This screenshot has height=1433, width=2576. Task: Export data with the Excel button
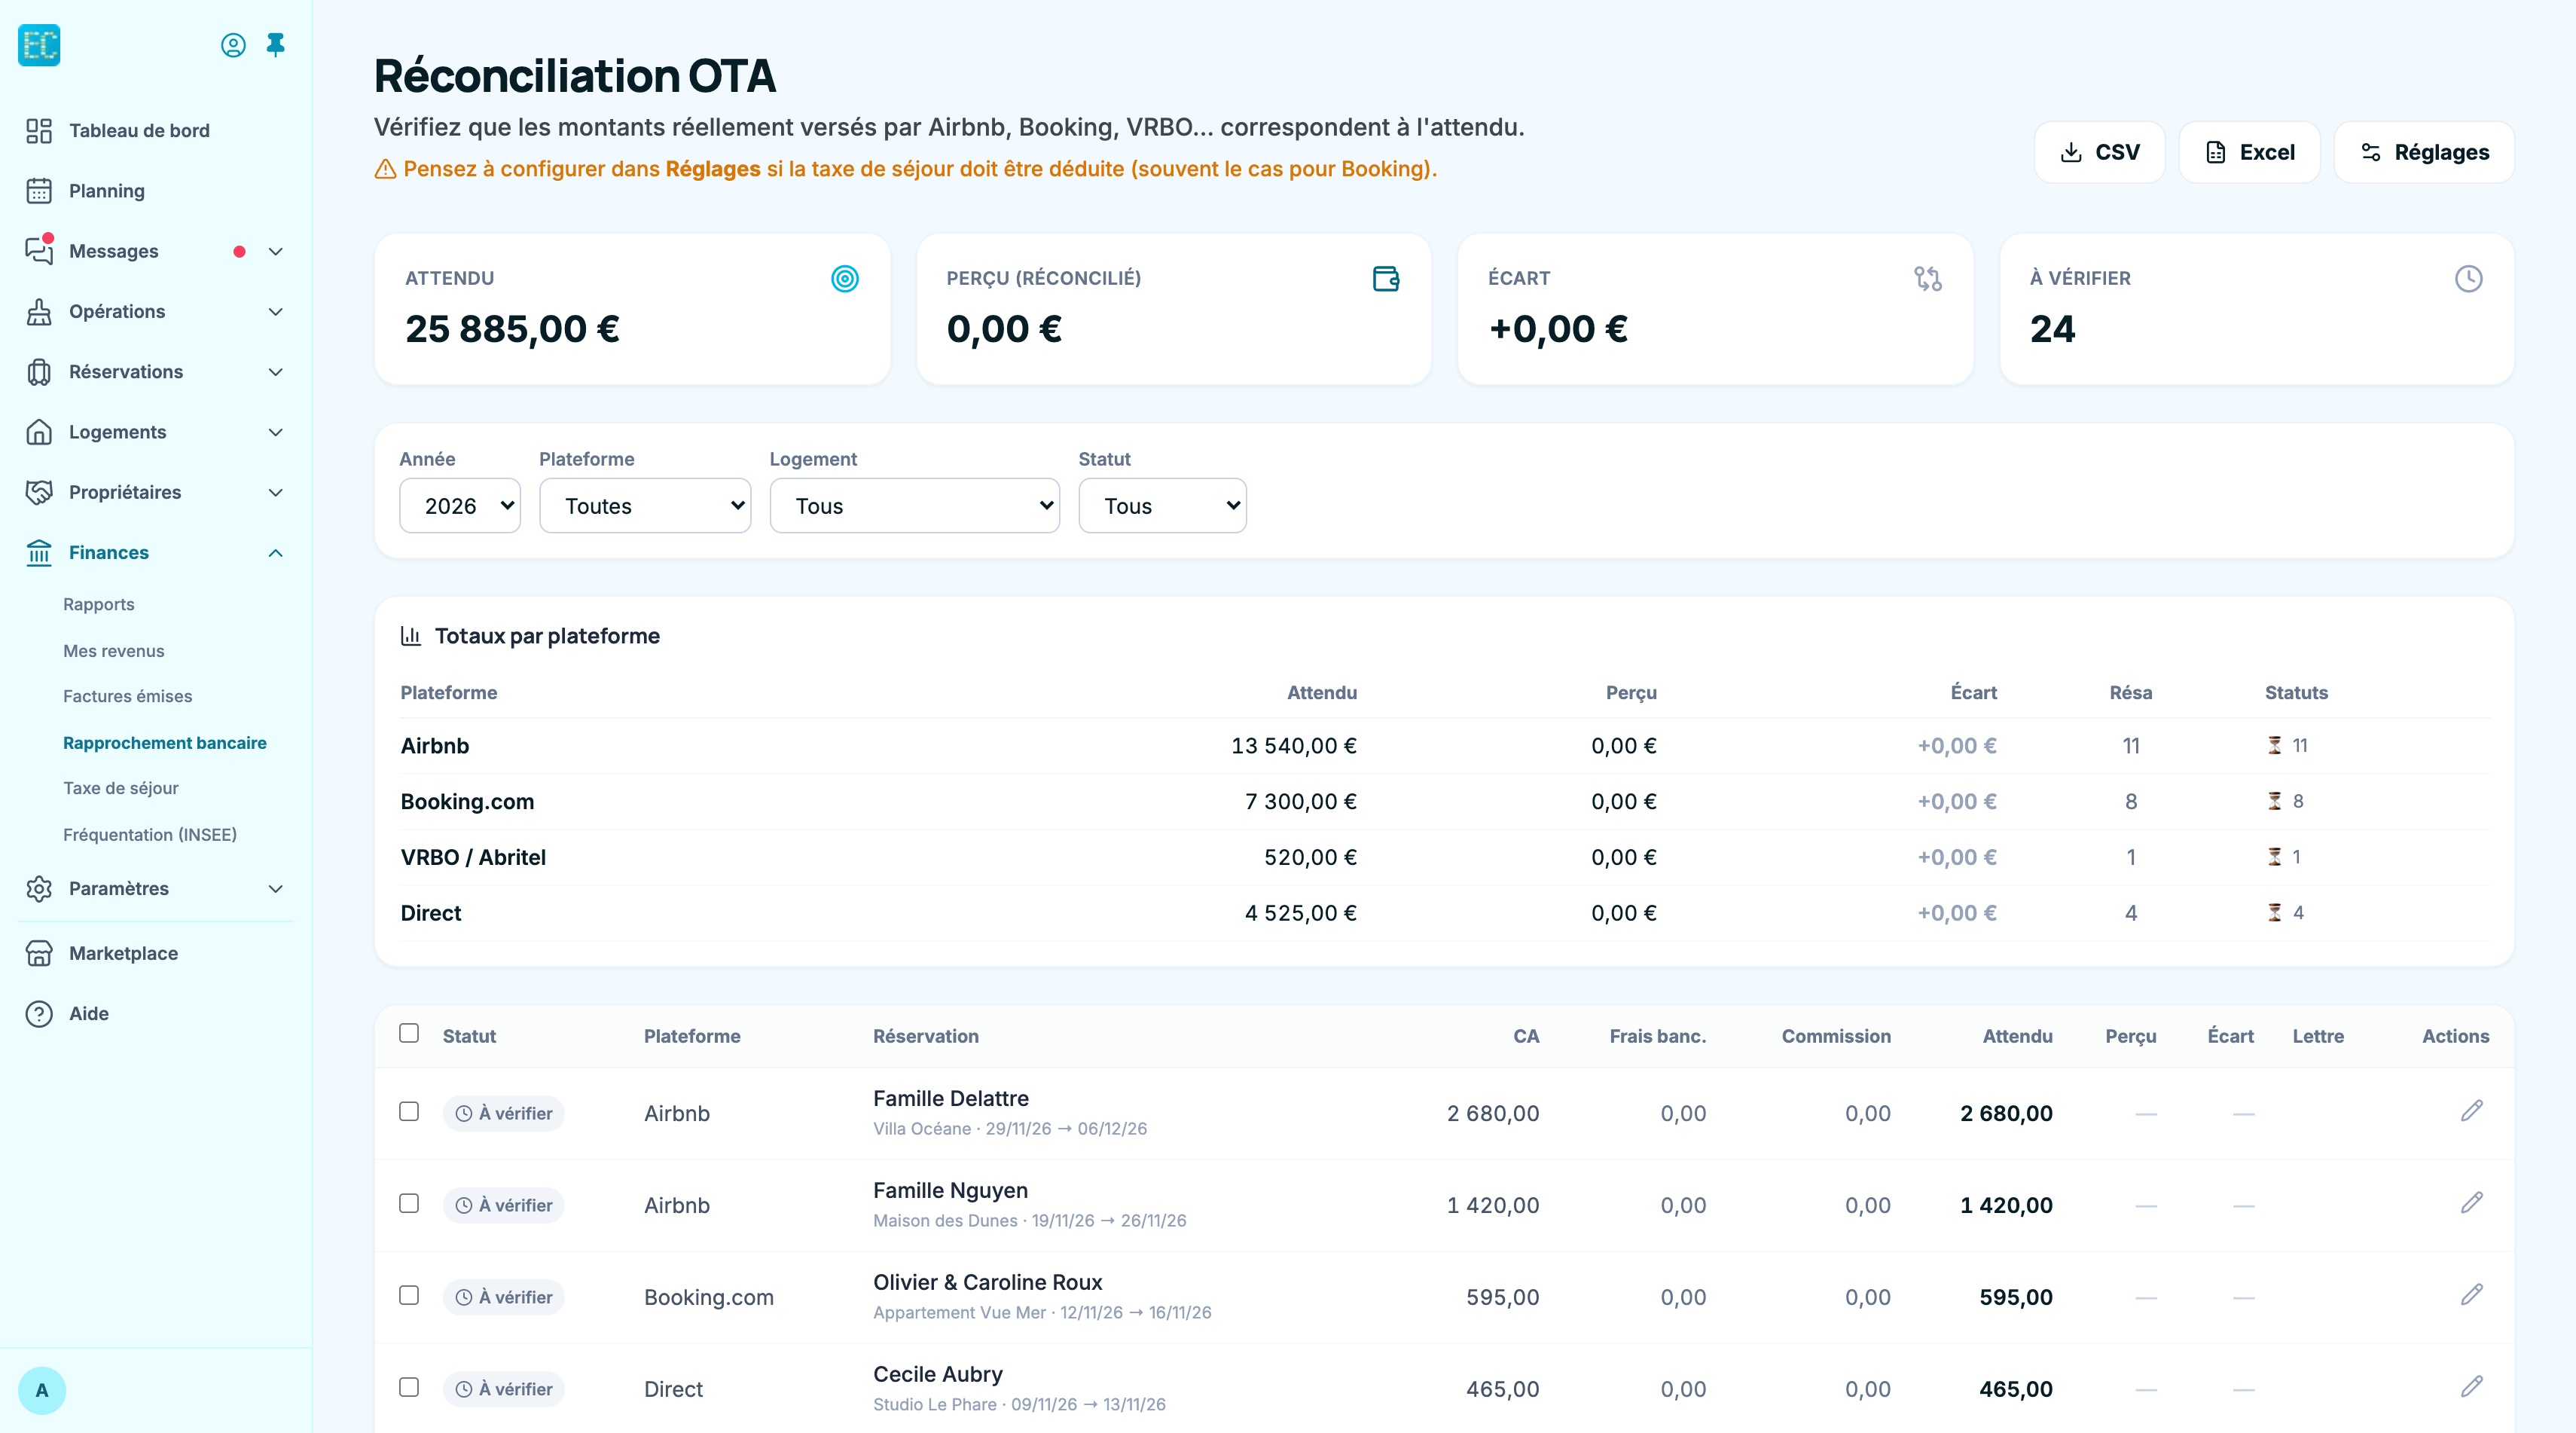click(2249, 152)
